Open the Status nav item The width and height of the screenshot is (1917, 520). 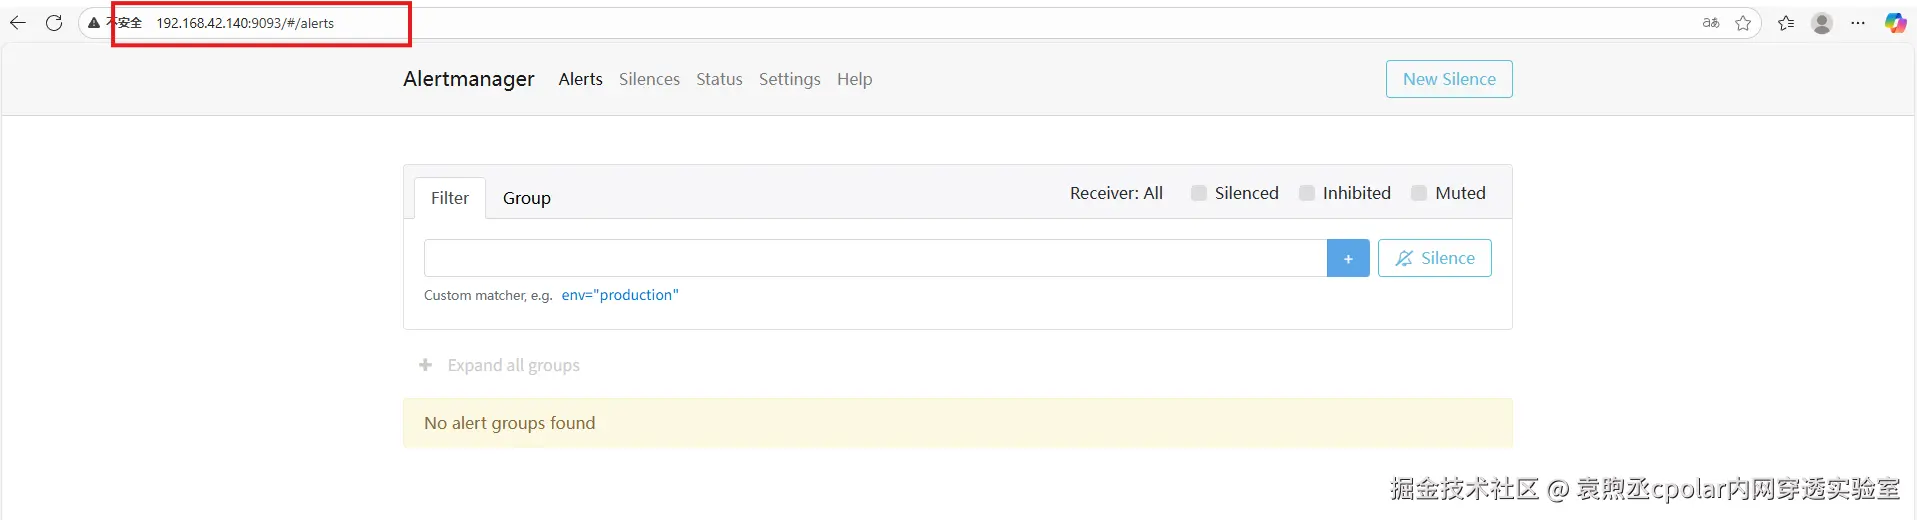click(x=719, y=79)
